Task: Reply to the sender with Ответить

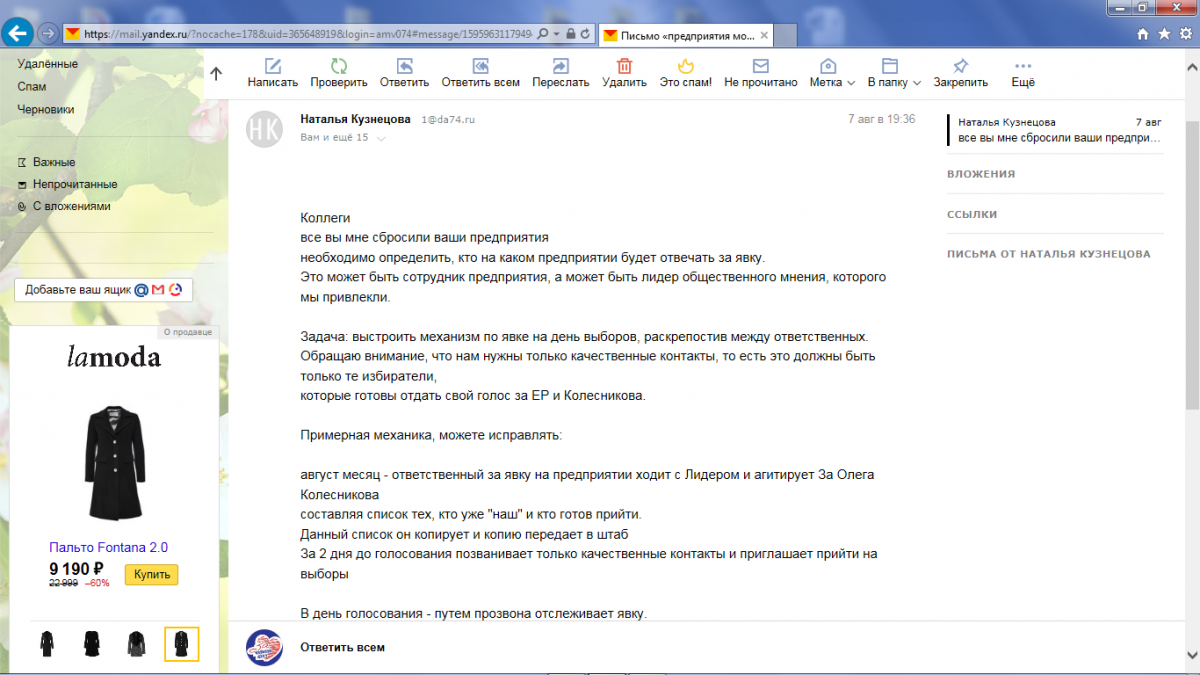Action: tap(404, 73)
